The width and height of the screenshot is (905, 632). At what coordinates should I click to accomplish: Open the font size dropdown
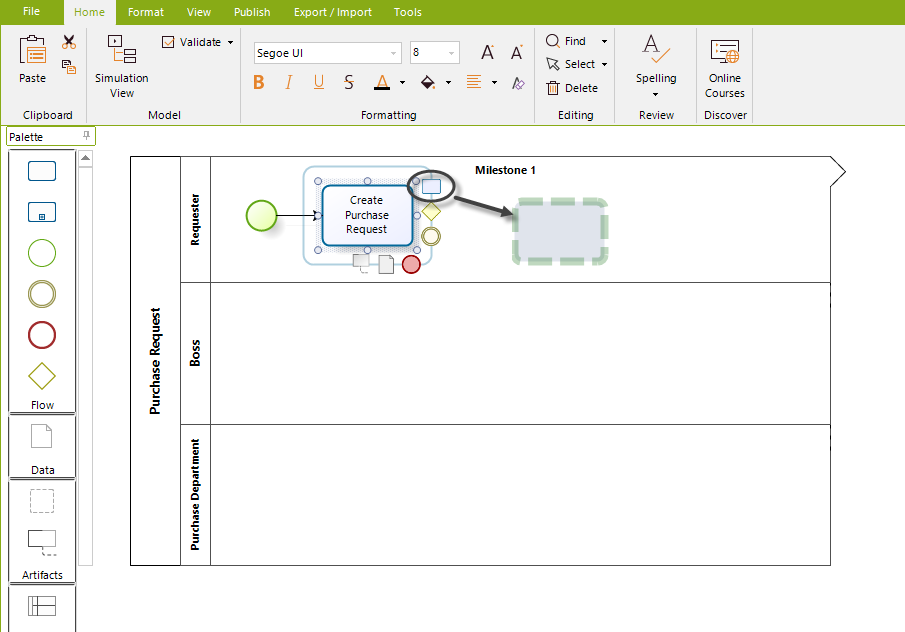[451, 53]
